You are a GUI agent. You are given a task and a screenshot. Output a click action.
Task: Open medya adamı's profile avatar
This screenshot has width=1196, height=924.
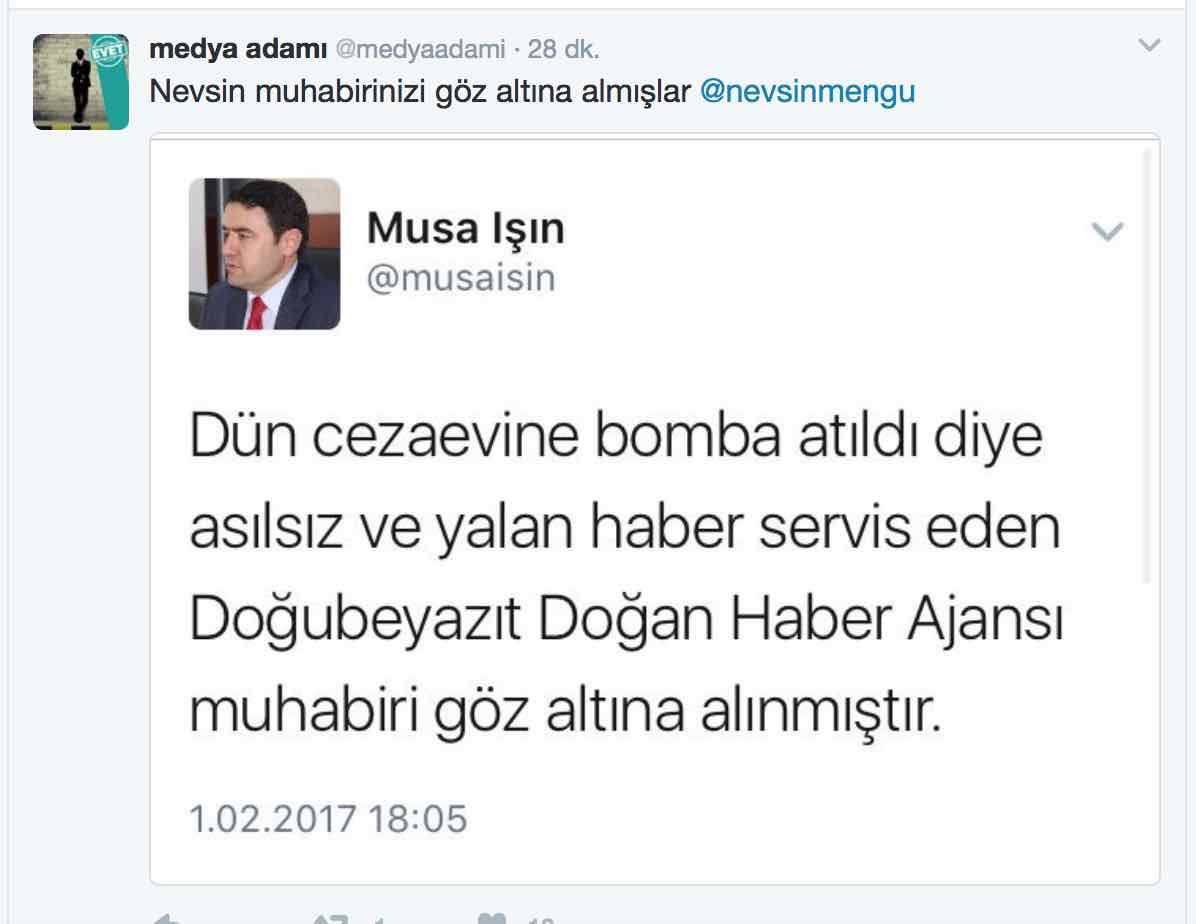click(x=81, y=82)
